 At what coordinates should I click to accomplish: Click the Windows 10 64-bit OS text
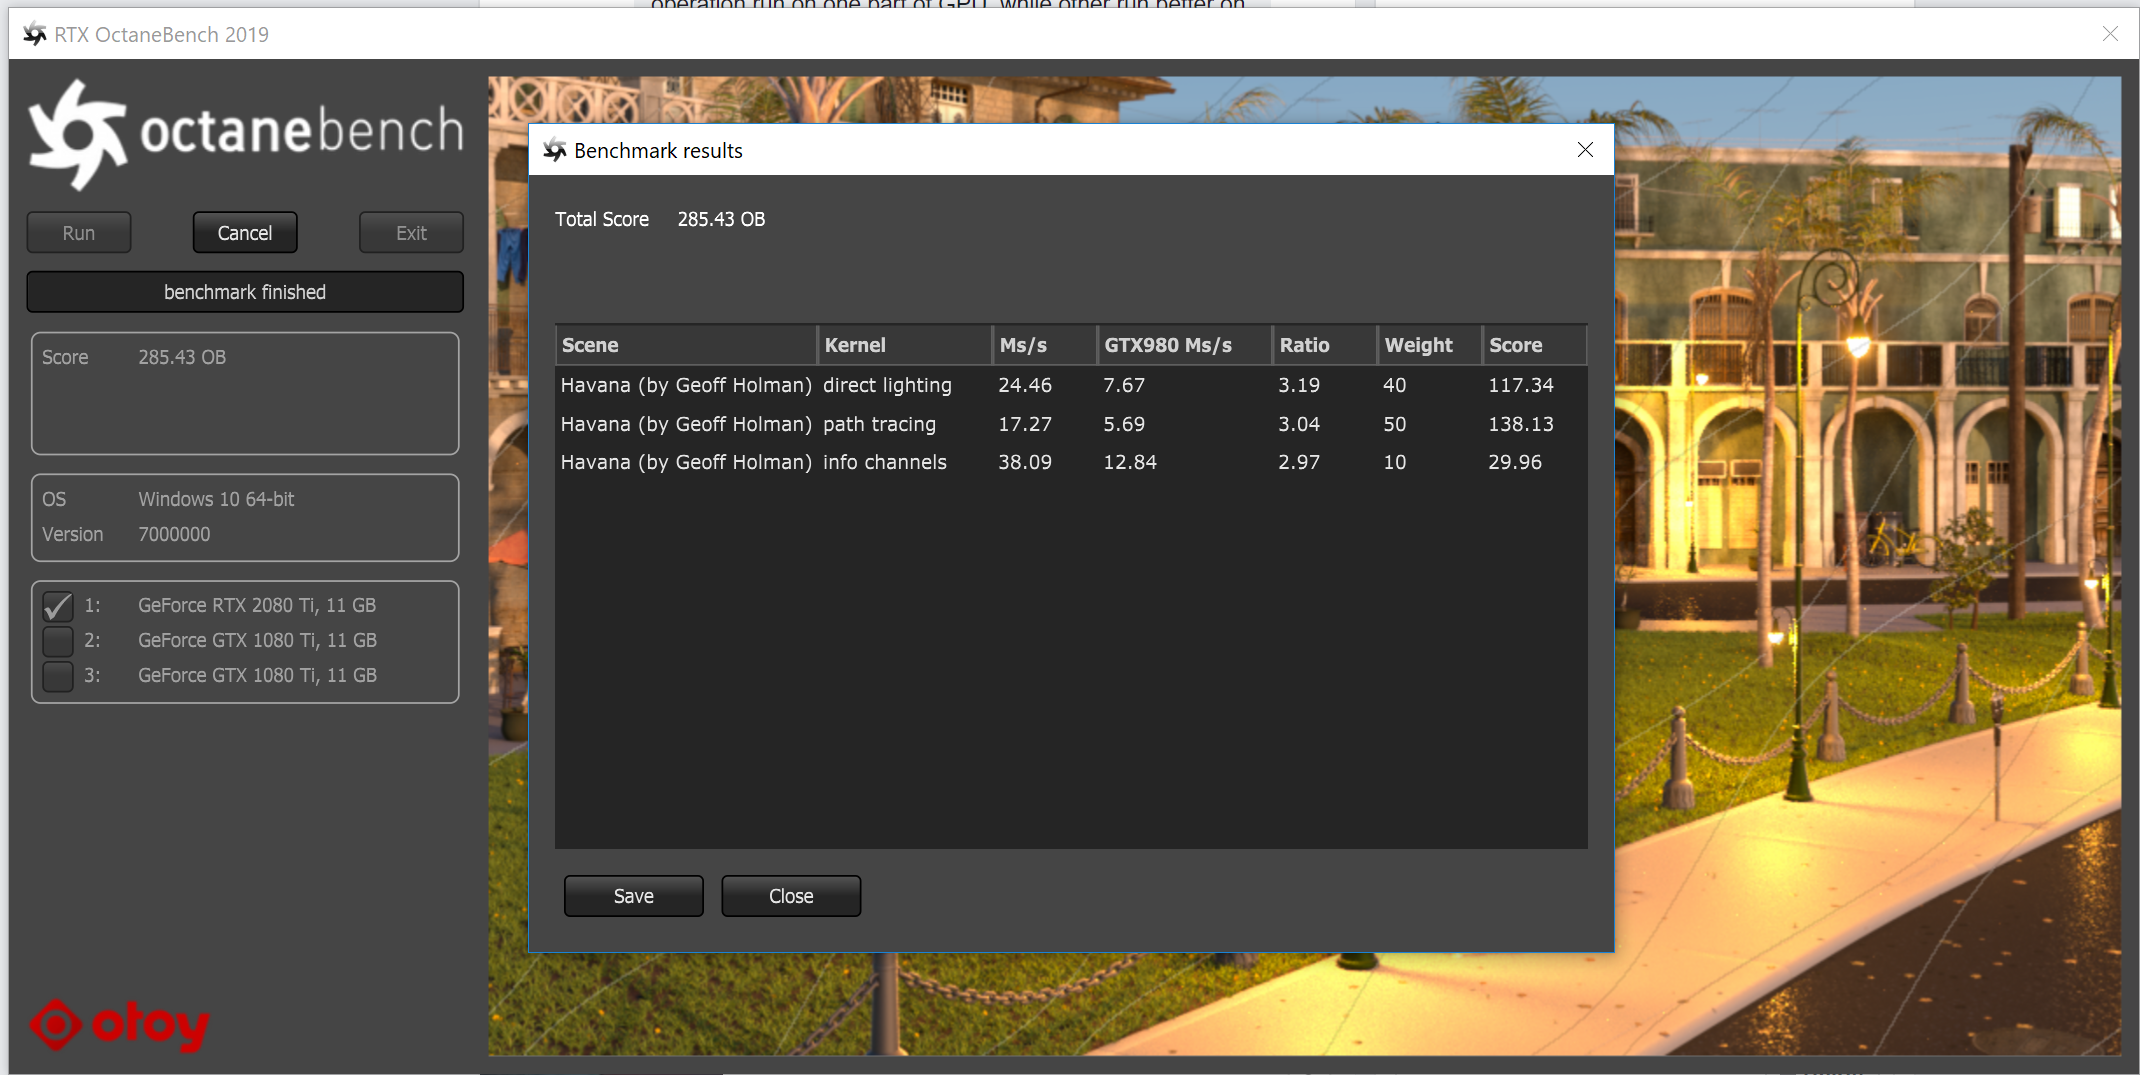click(x=216, y=499)
